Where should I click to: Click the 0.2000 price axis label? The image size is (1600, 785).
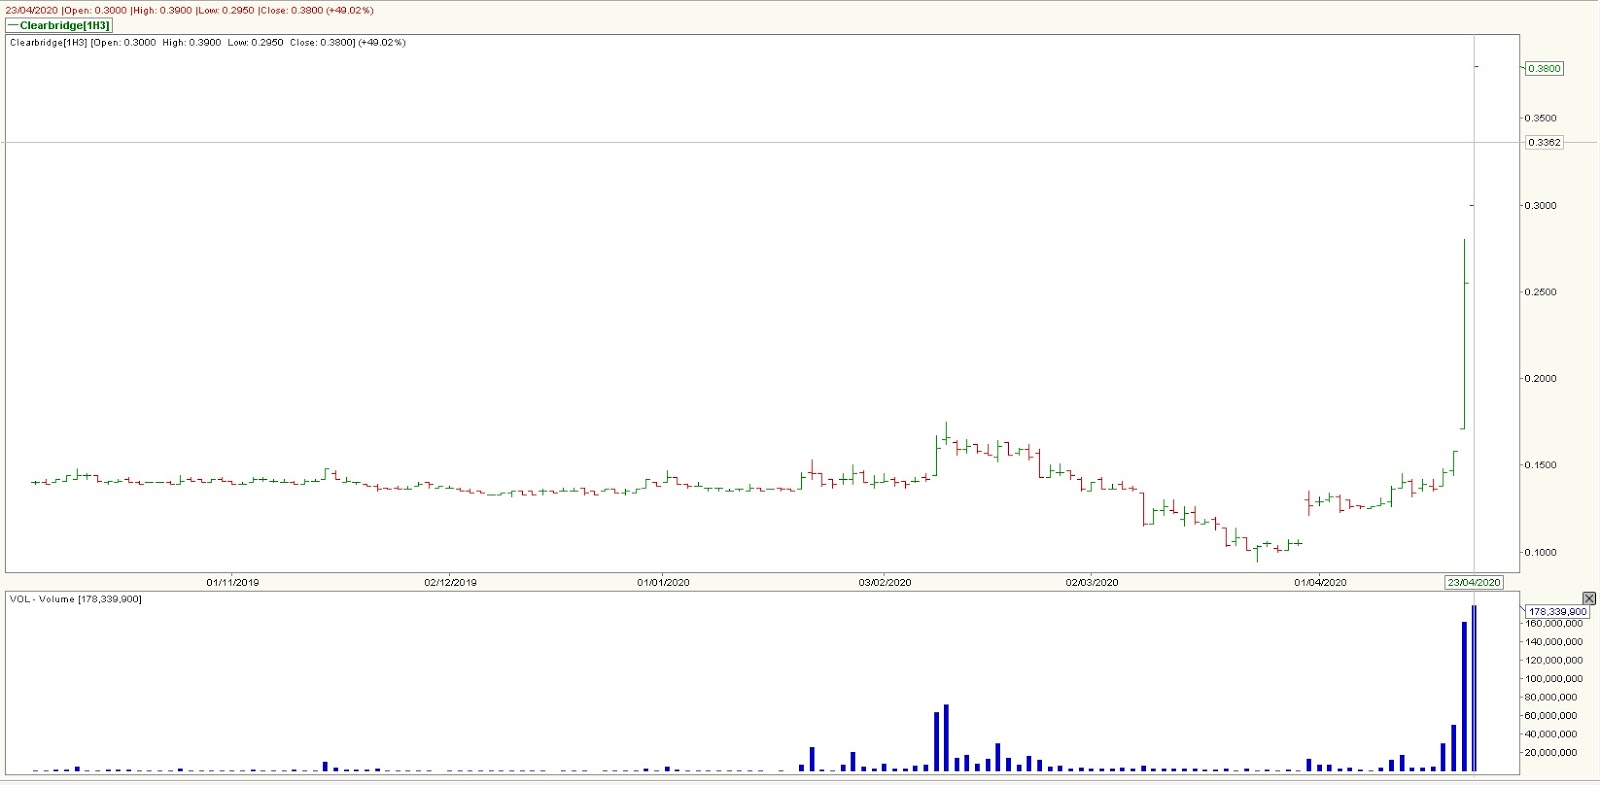(x=1541, y=378)
